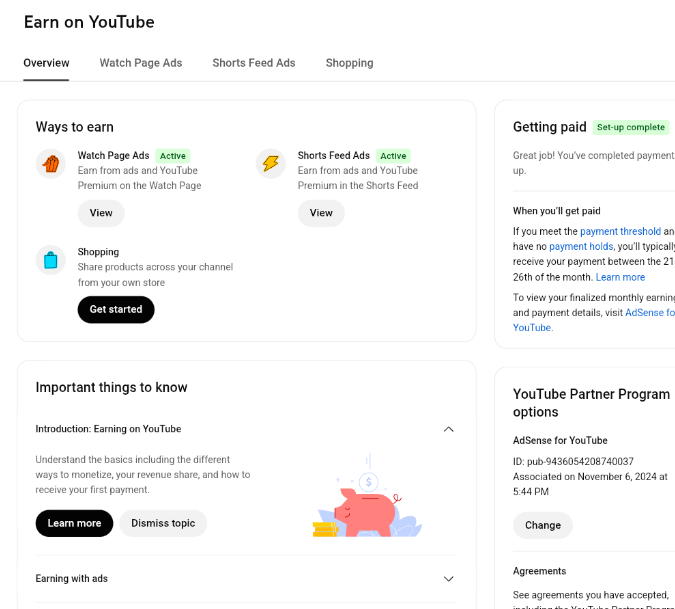Click the Active badge beside Shorts Feed Ads
675x609 pixels.
coord(393,156)
